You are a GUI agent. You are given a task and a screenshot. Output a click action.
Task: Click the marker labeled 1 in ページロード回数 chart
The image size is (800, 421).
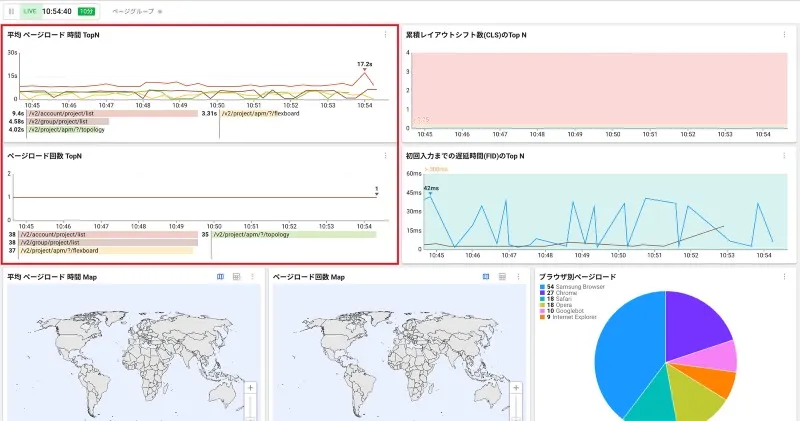click(x=377, y=194)
